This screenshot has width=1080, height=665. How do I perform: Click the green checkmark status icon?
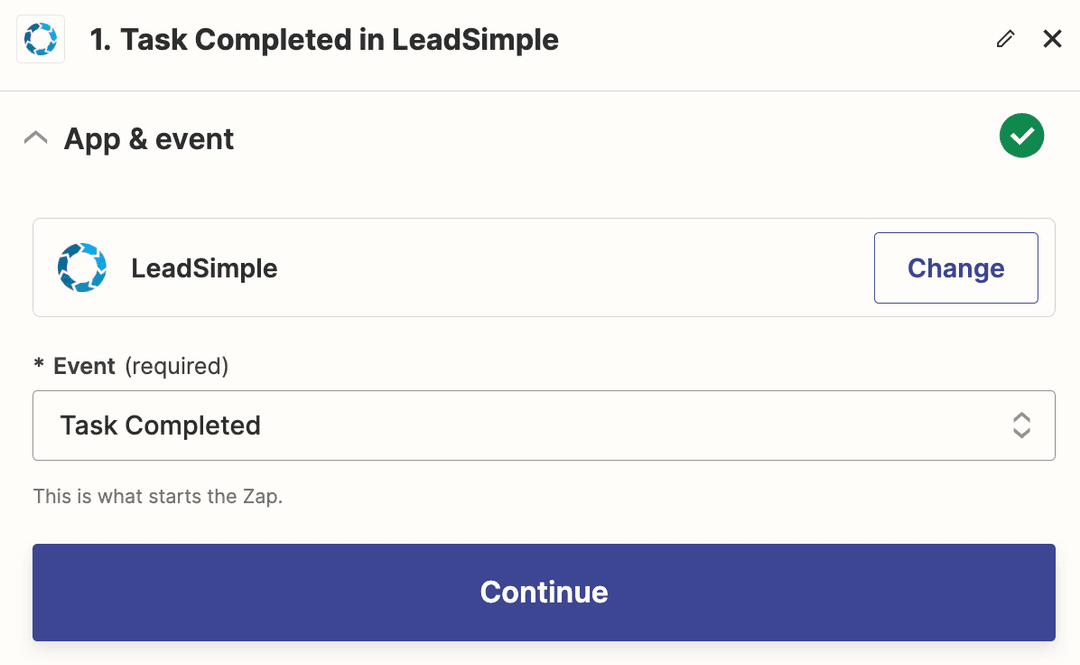(1021, 137)
